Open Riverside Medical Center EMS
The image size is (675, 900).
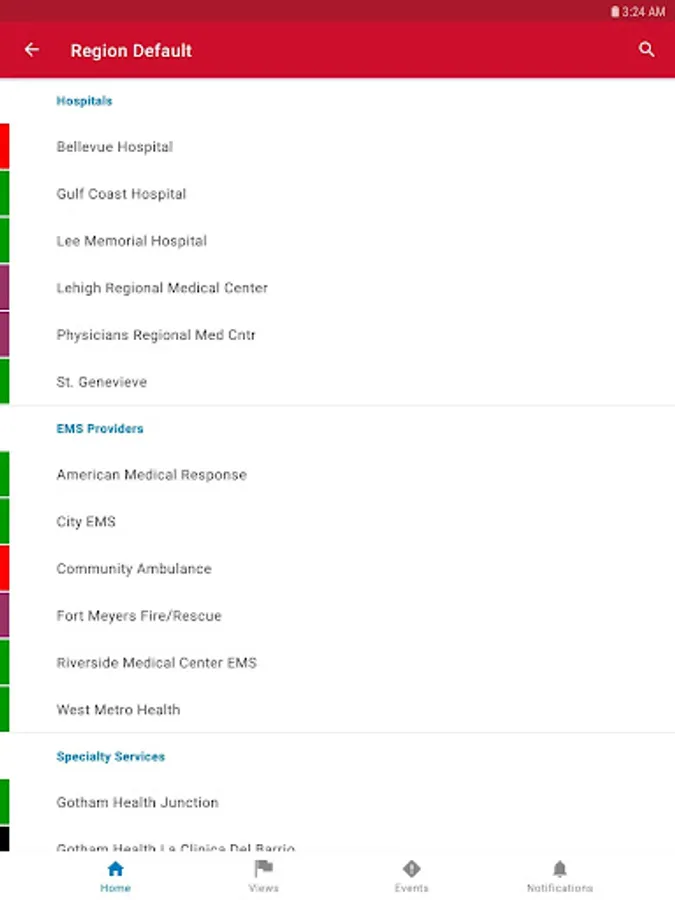[x=338, y=663]
